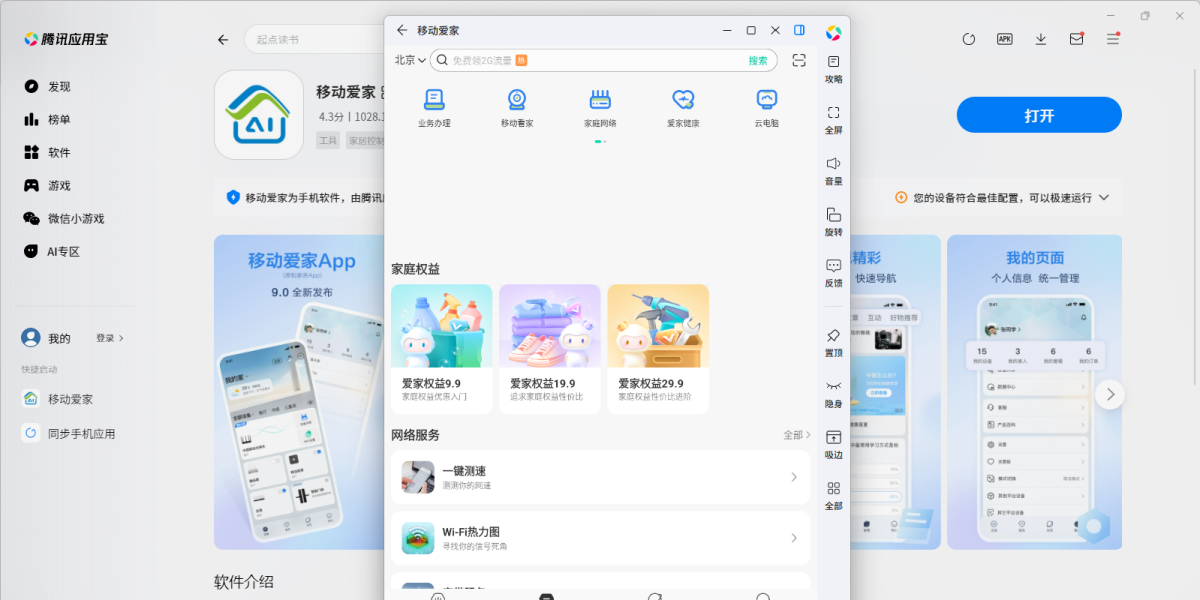
Task: Click the green 搜索 search button
Action: coord(758,60)
